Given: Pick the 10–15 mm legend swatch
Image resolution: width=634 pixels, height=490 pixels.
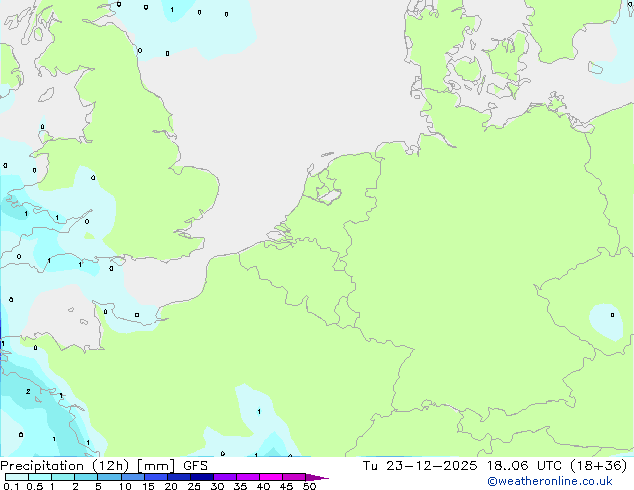Looking at the screenshot, I should [x=132, y=477].
